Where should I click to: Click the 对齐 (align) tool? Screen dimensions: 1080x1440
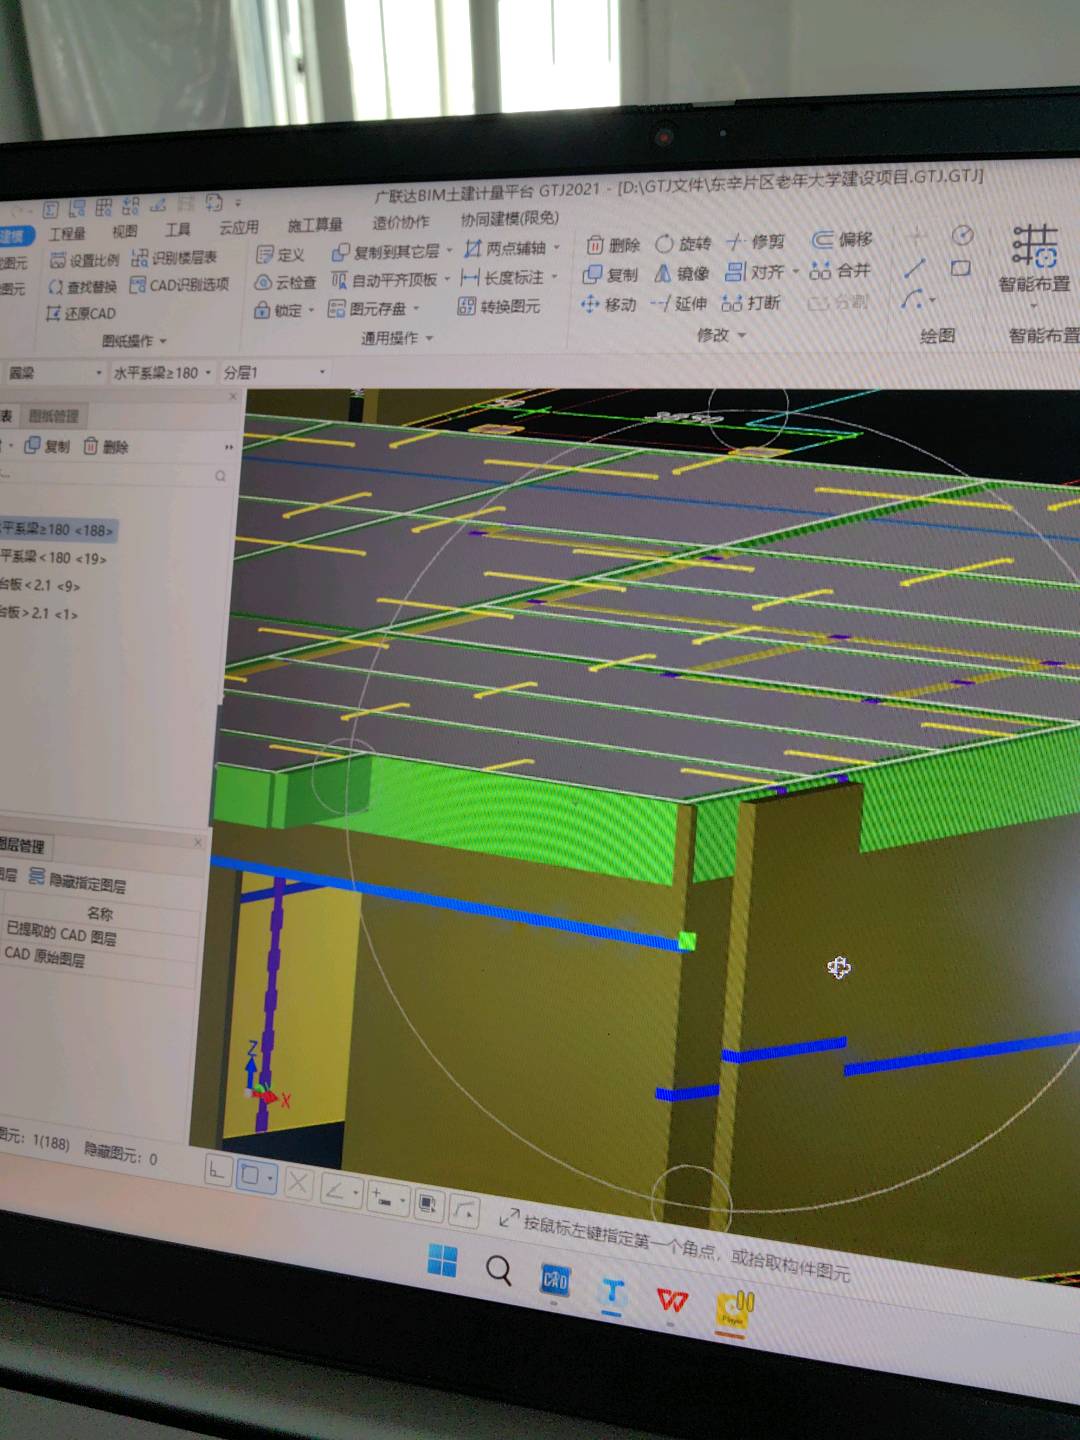click(757, 271)
